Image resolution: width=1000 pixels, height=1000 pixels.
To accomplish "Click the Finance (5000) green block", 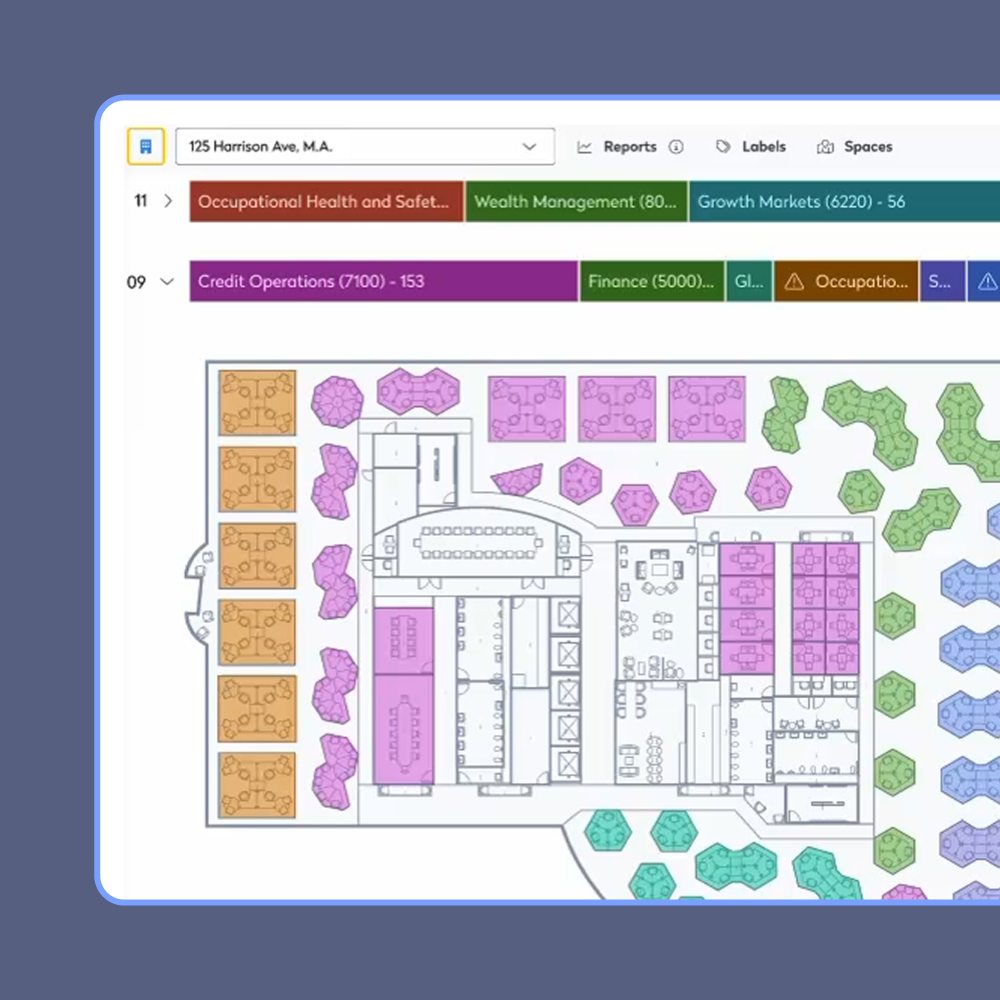I will coord(652,282).
